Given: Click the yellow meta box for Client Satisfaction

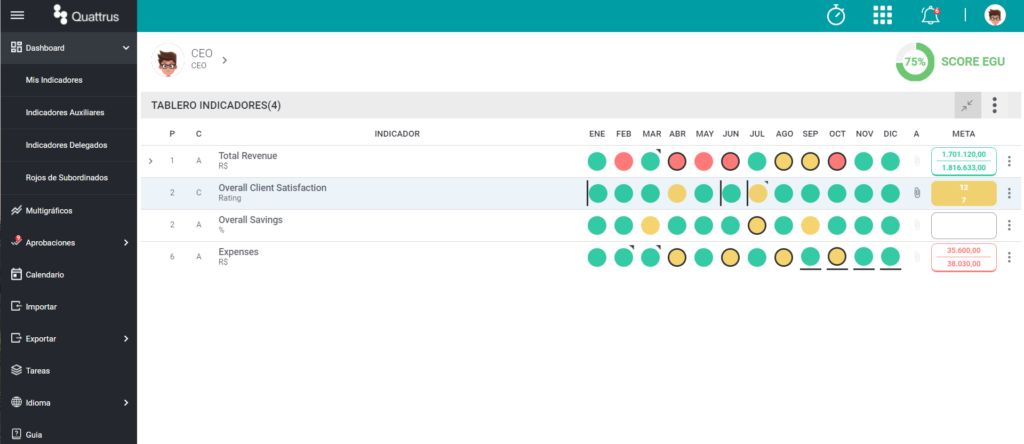Looking at the screenshot, I should pos(963,193).
